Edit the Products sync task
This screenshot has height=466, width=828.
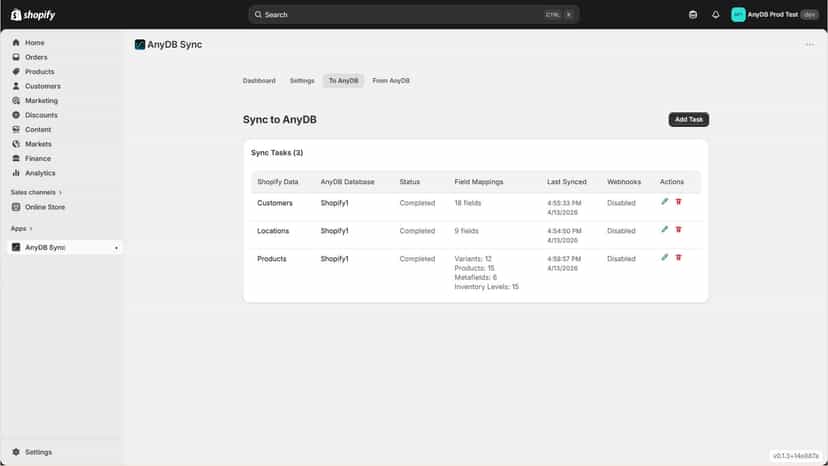(664, 258)
